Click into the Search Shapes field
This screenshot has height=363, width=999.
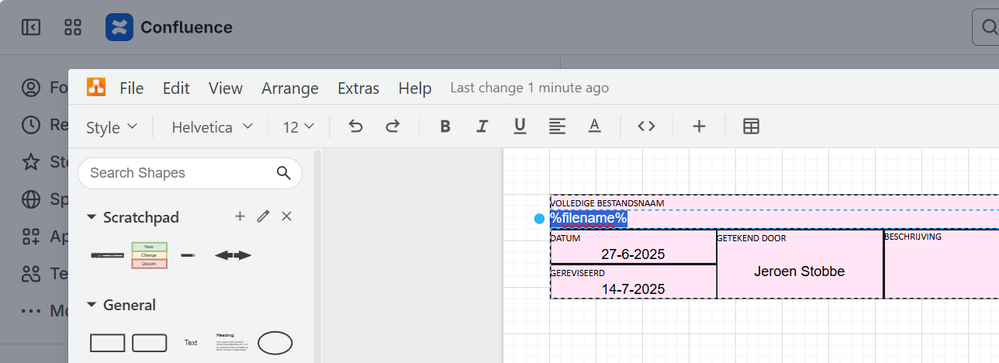click(x=190, y=173)
